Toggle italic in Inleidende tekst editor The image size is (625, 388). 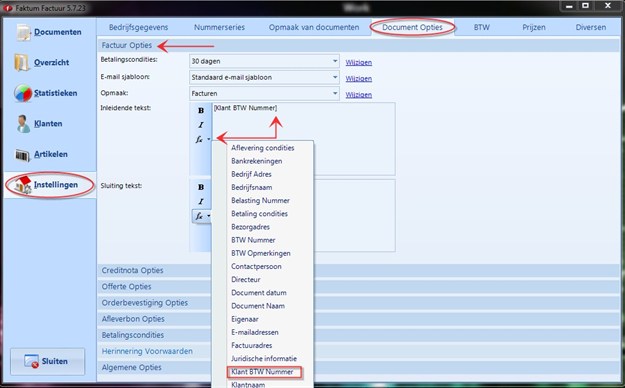pyautogui.click(x=201, y=125)
